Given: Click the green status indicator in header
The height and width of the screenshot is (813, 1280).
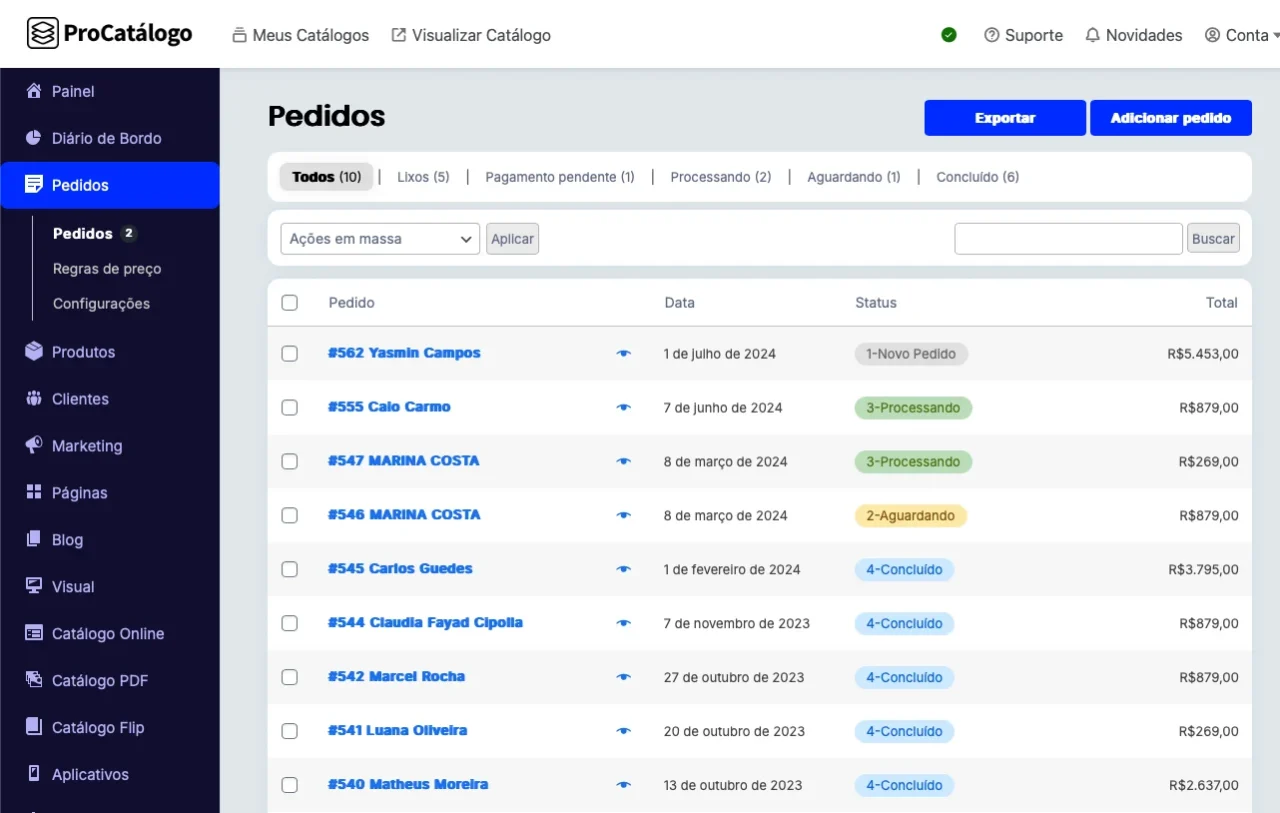Looking at the screenshot, I should pos(949,35).
